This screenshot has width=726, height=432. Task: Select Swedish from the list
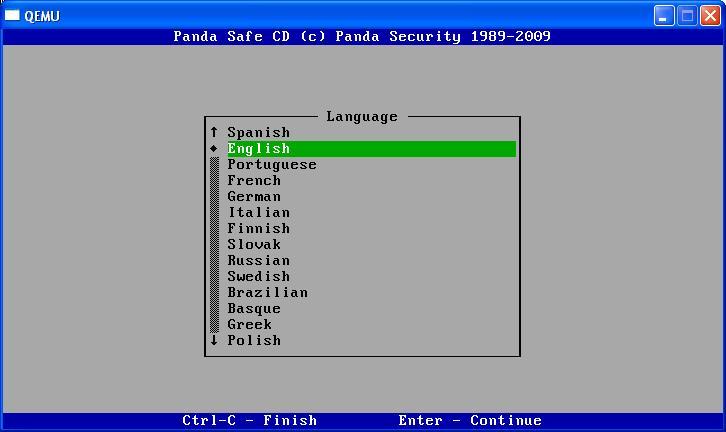click(x=258, y=277)
